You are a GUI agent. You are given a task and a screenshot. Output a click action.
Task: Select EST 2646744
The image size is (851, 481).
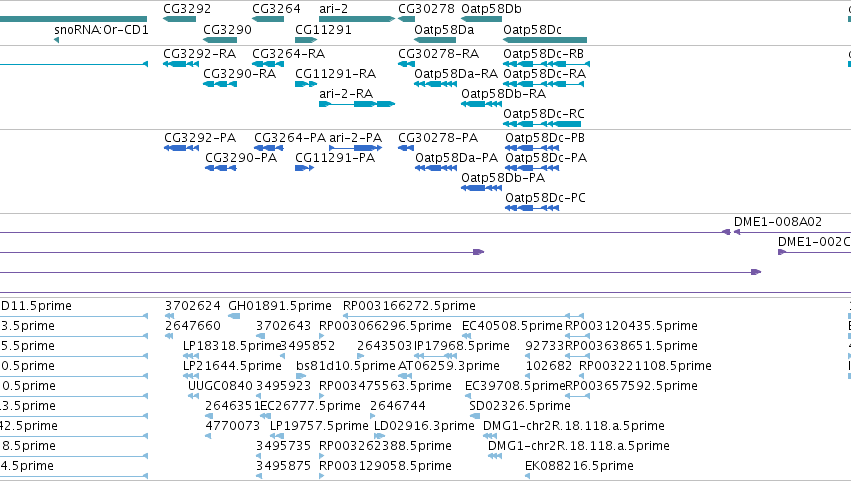click(373, 416)
